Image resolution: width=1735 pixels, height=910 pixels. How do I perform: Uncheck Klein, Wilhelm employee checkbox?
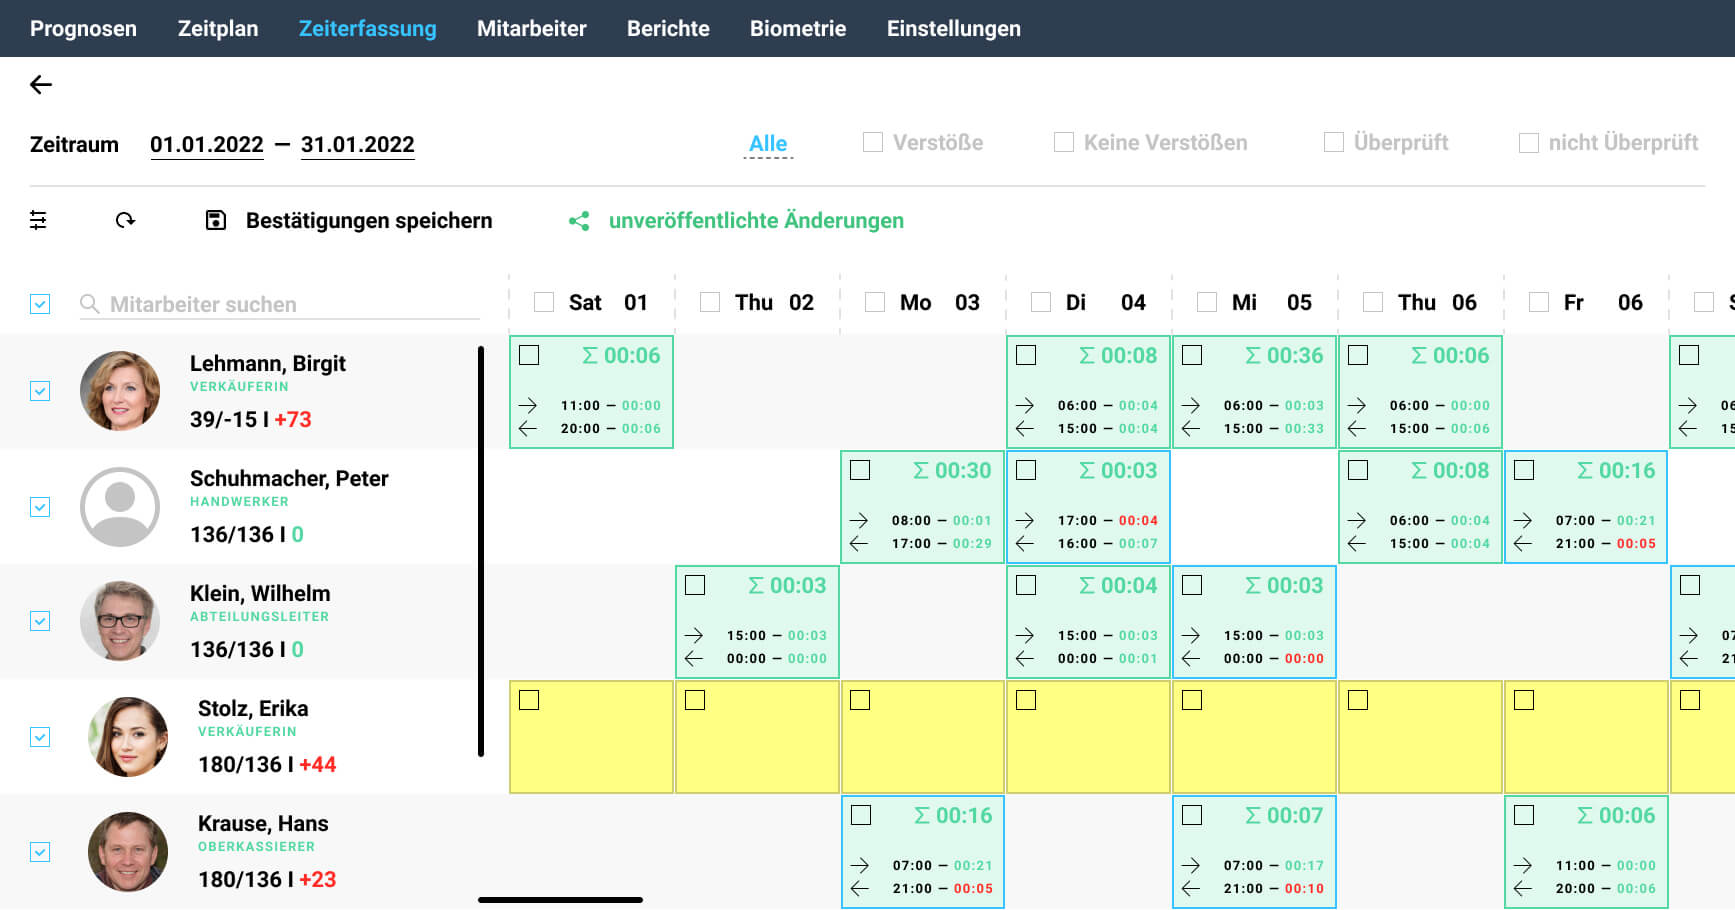point(40,621)
